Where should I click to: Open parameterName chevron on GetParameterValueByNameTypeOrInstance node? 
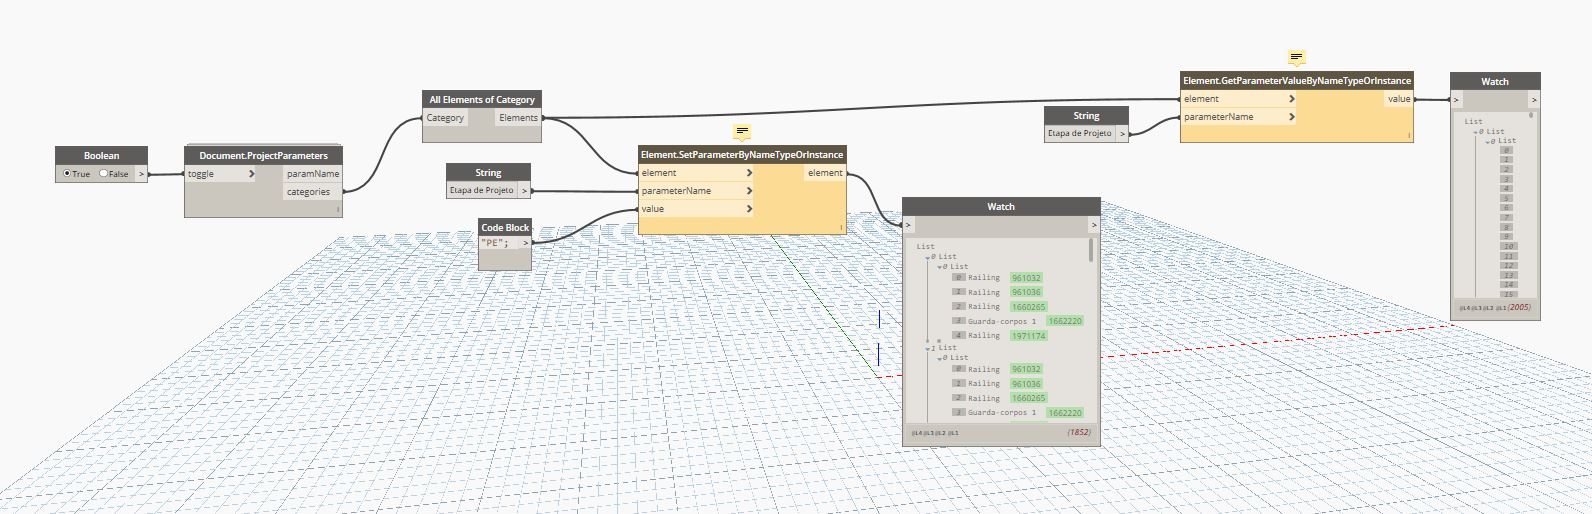(x=1292, y=117)
